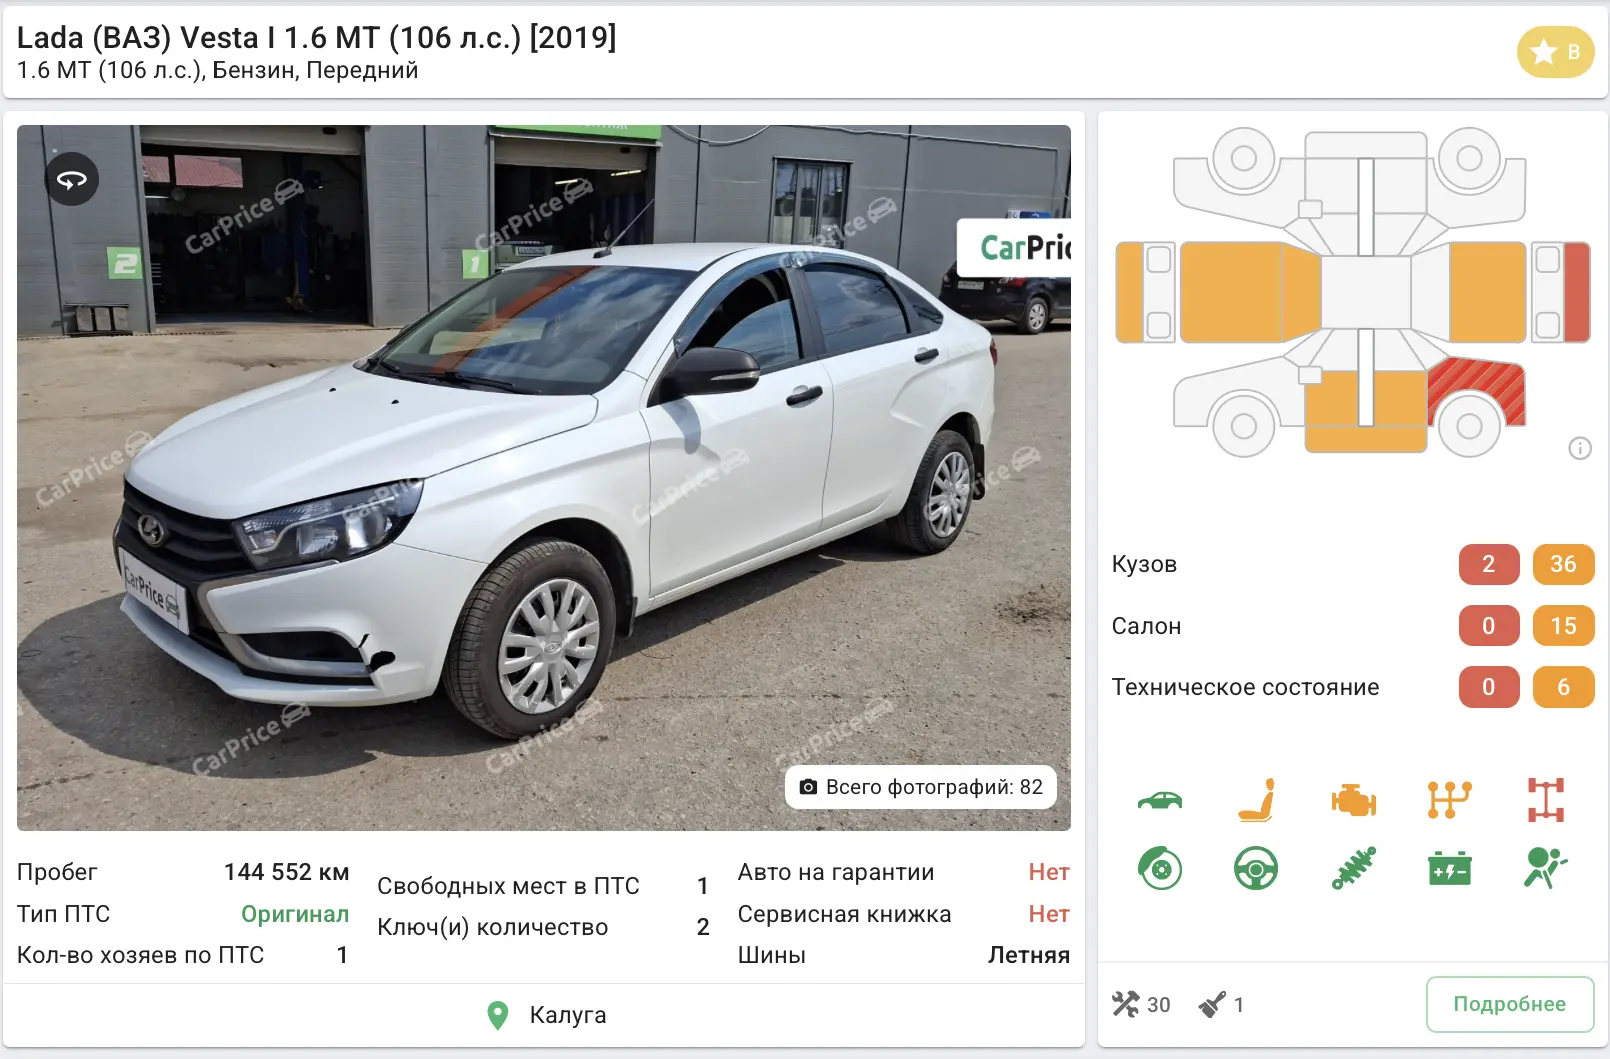The width and height of the screenshot is (1610, 1059).
Task: Click the Ключ(и) количество label
Action: pos(492,927)
